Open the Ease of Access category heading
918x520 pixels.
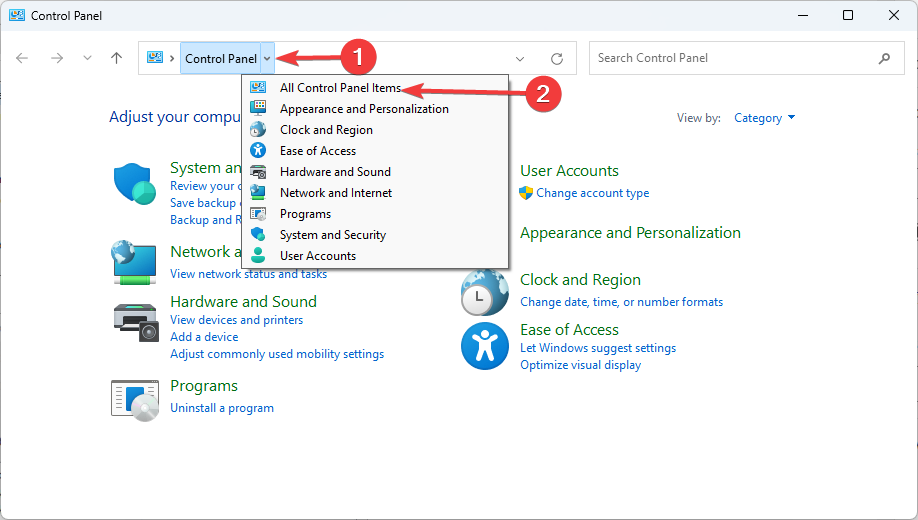point(569,330)
